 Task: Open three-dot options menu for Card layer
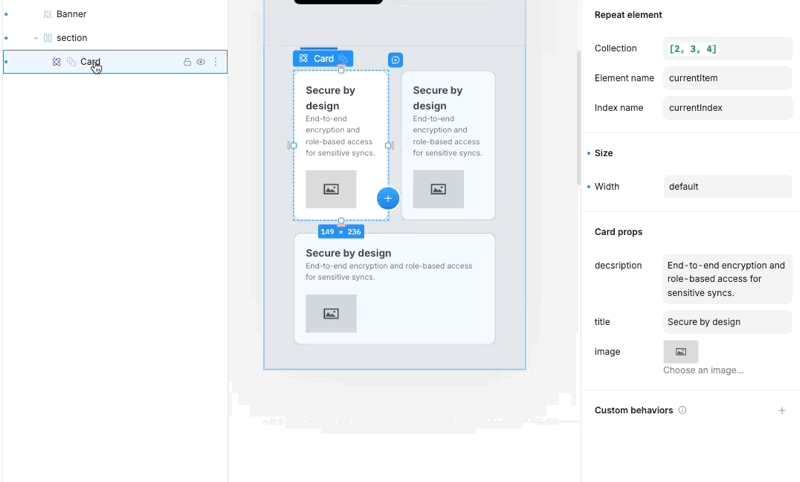point(215,62)
